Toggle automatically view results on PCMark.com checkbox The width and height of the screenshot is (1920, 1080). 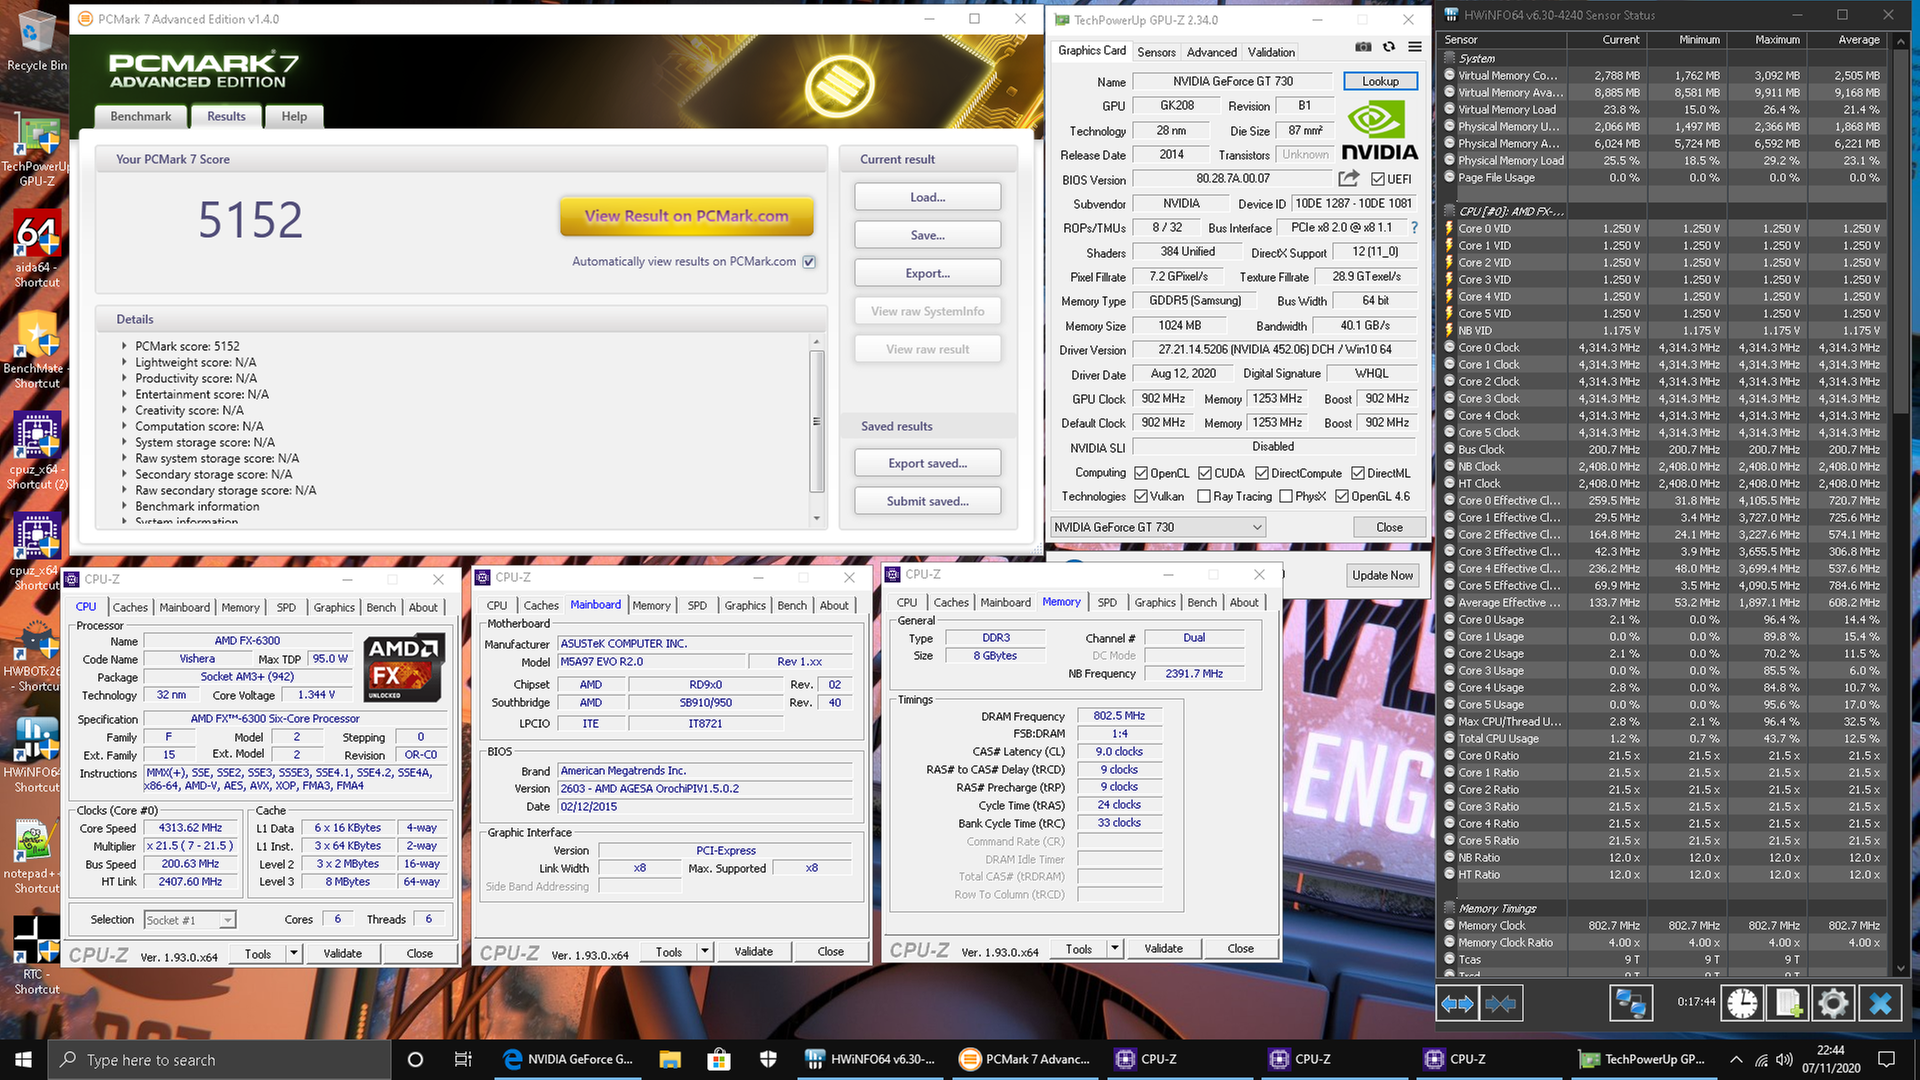tap(809, 262)
